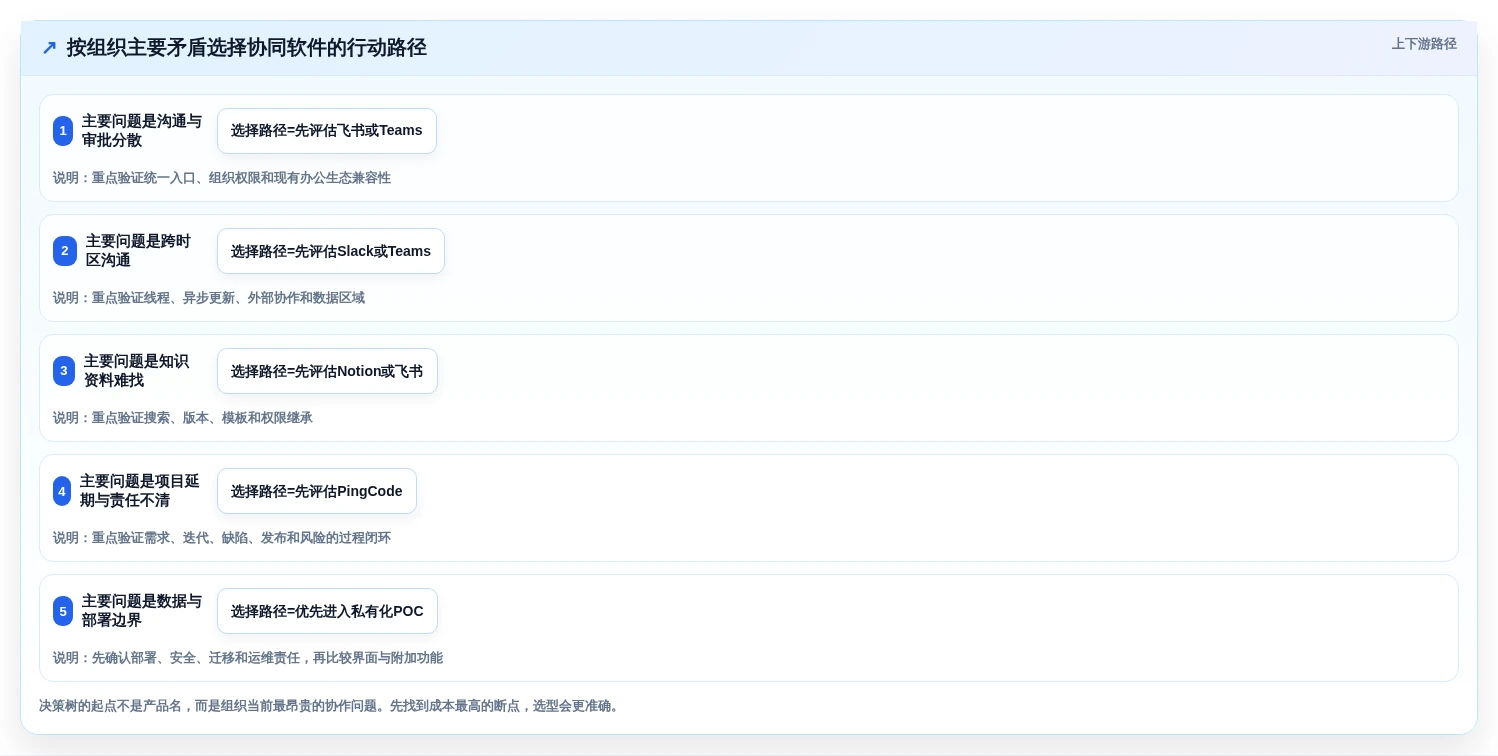This screenshot has height=756, width=1498.
Task: Select 选择路径=先评估Slack或Teams button
Action: point(331,251)
